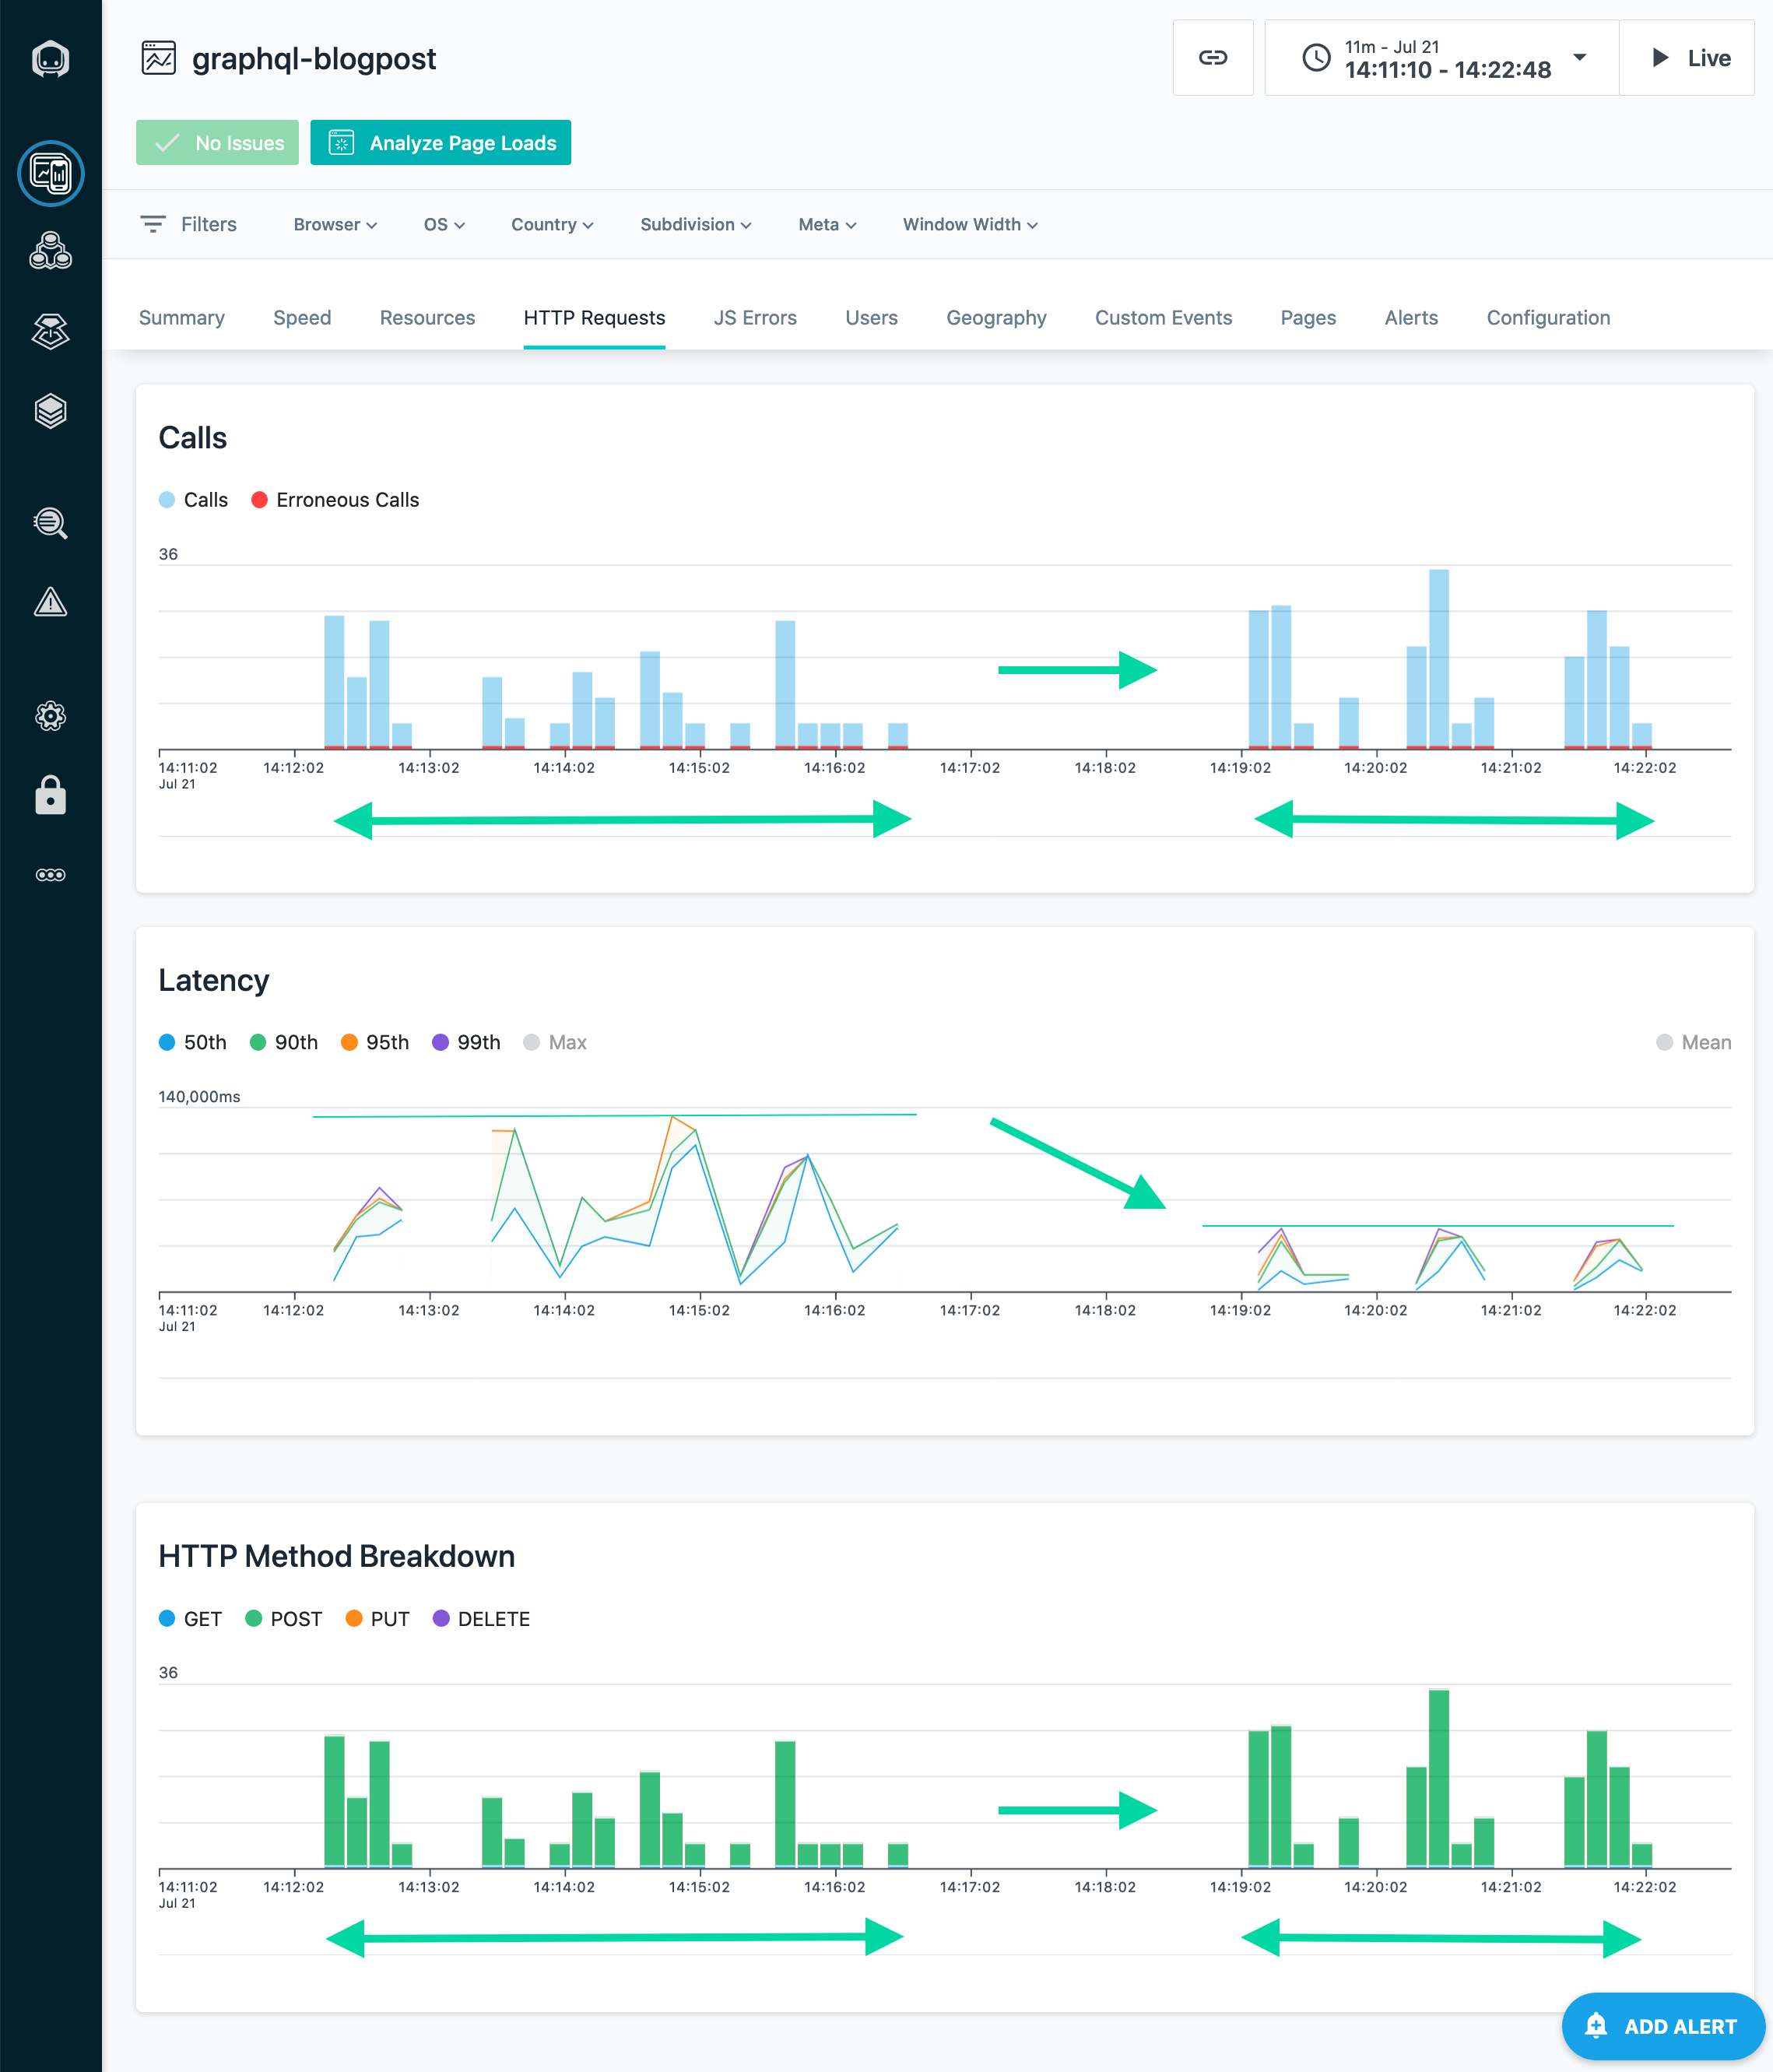Open the Settings gear sidebar icon

(x=50, y=716)
